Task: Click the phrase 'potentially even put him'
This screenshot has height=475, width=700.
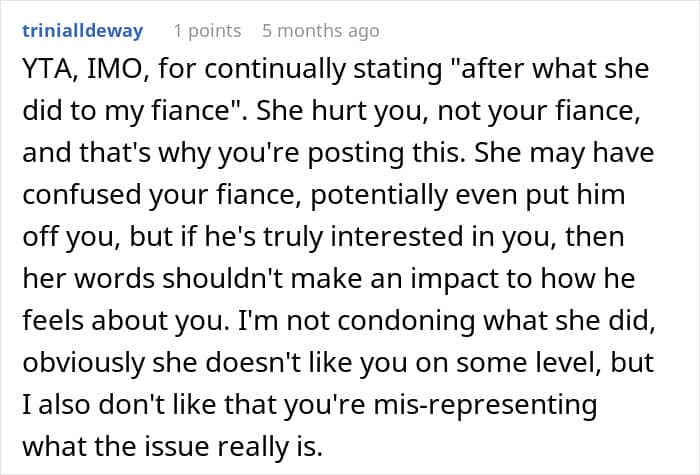Action: coord(467,195)
